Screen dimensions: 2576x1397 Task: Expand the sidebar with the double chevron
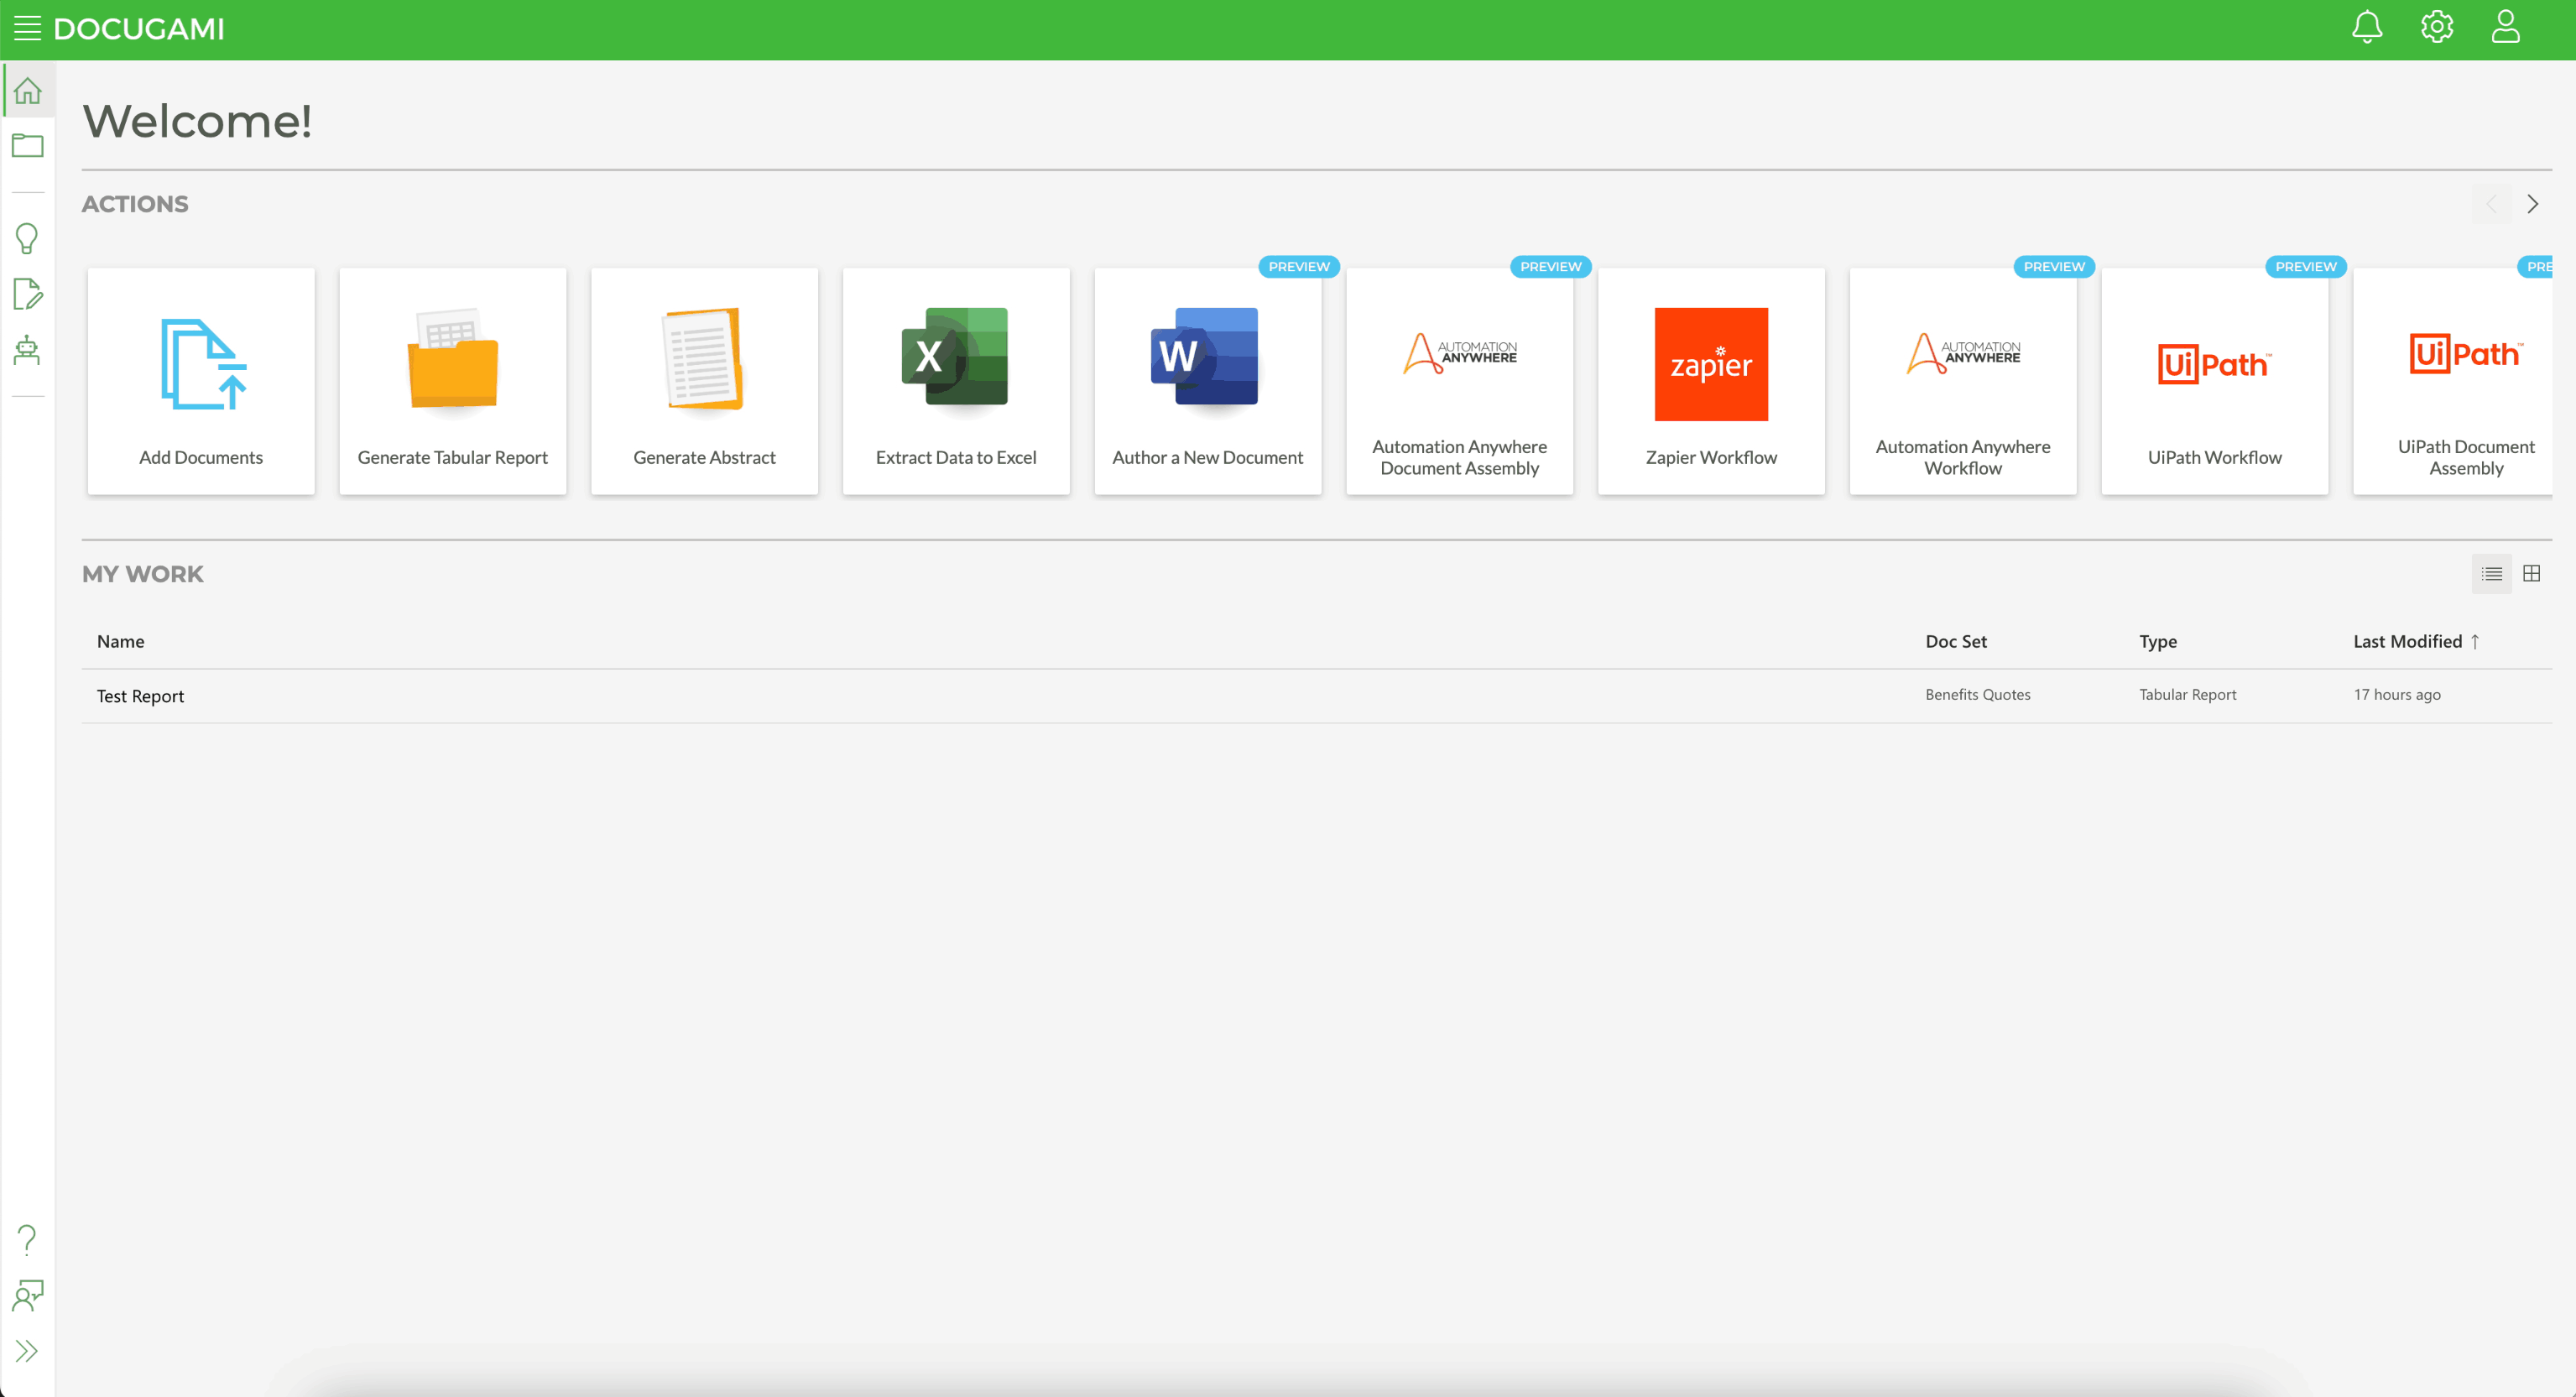[27, 1351]
